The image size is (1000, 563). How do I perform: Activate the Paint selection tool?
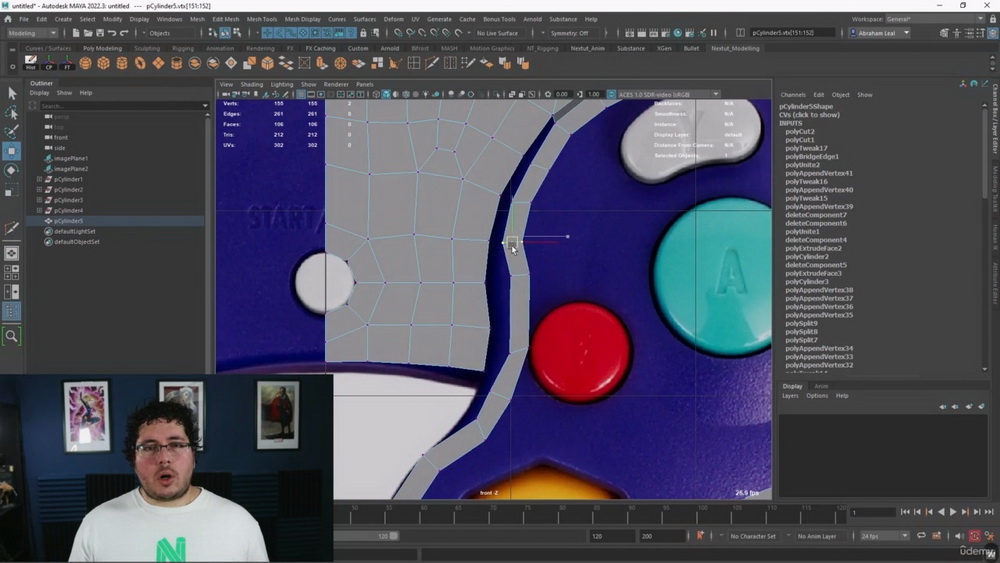click(11, 131)
